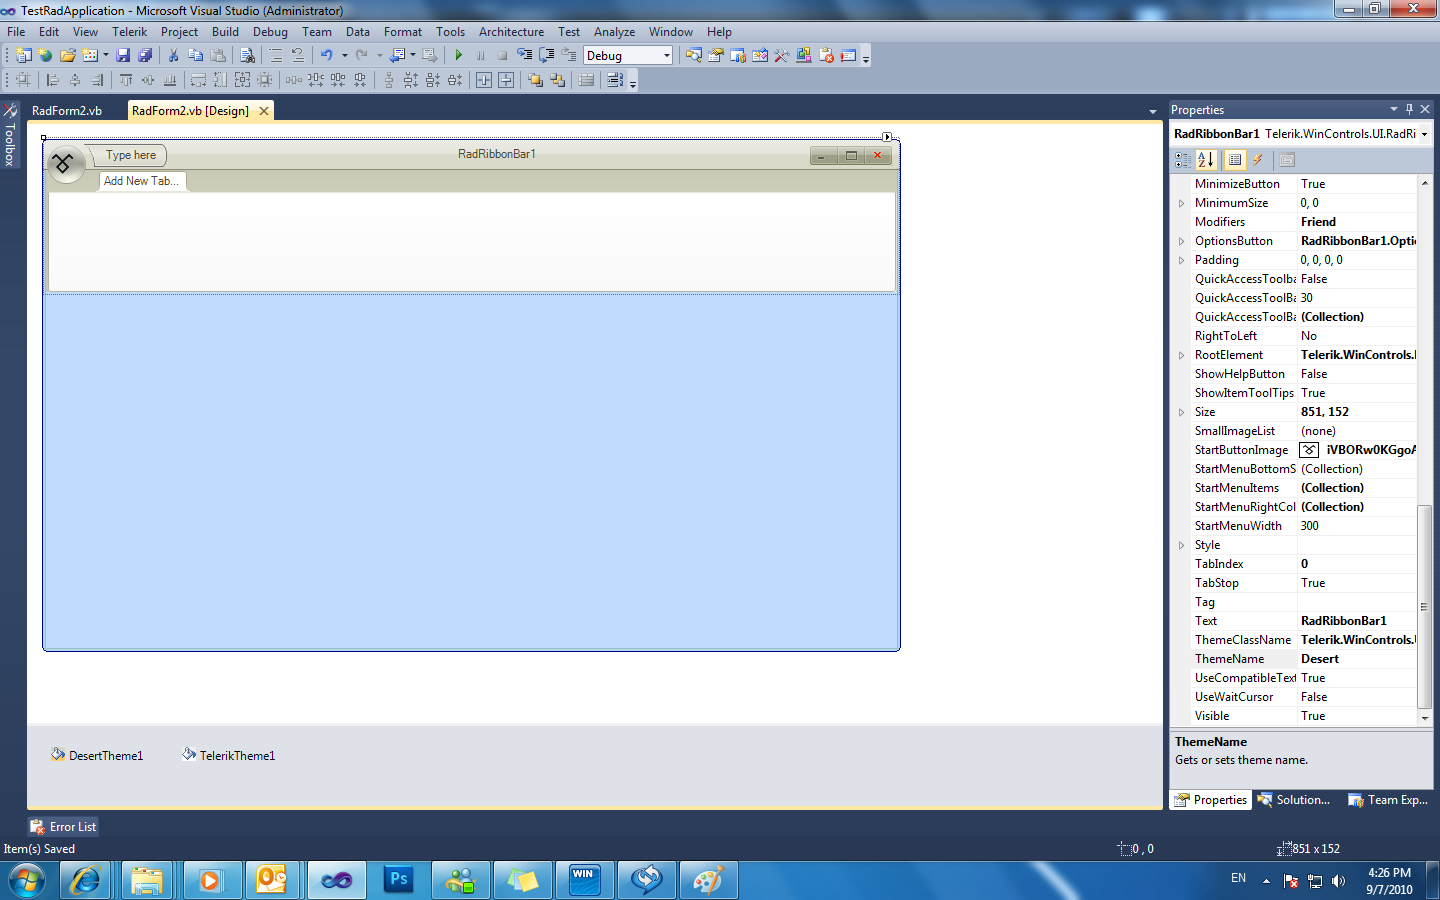
Task: Cut selection with the scissors icon
Action: coord(173,56)
